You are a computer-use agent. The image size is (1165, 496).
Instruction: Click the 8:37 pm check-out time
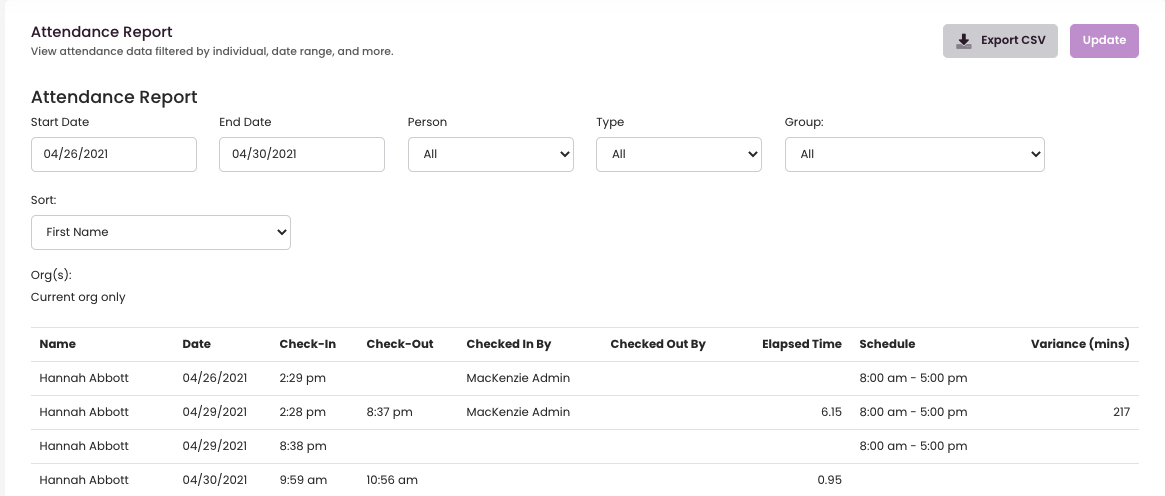click(389, 412)
